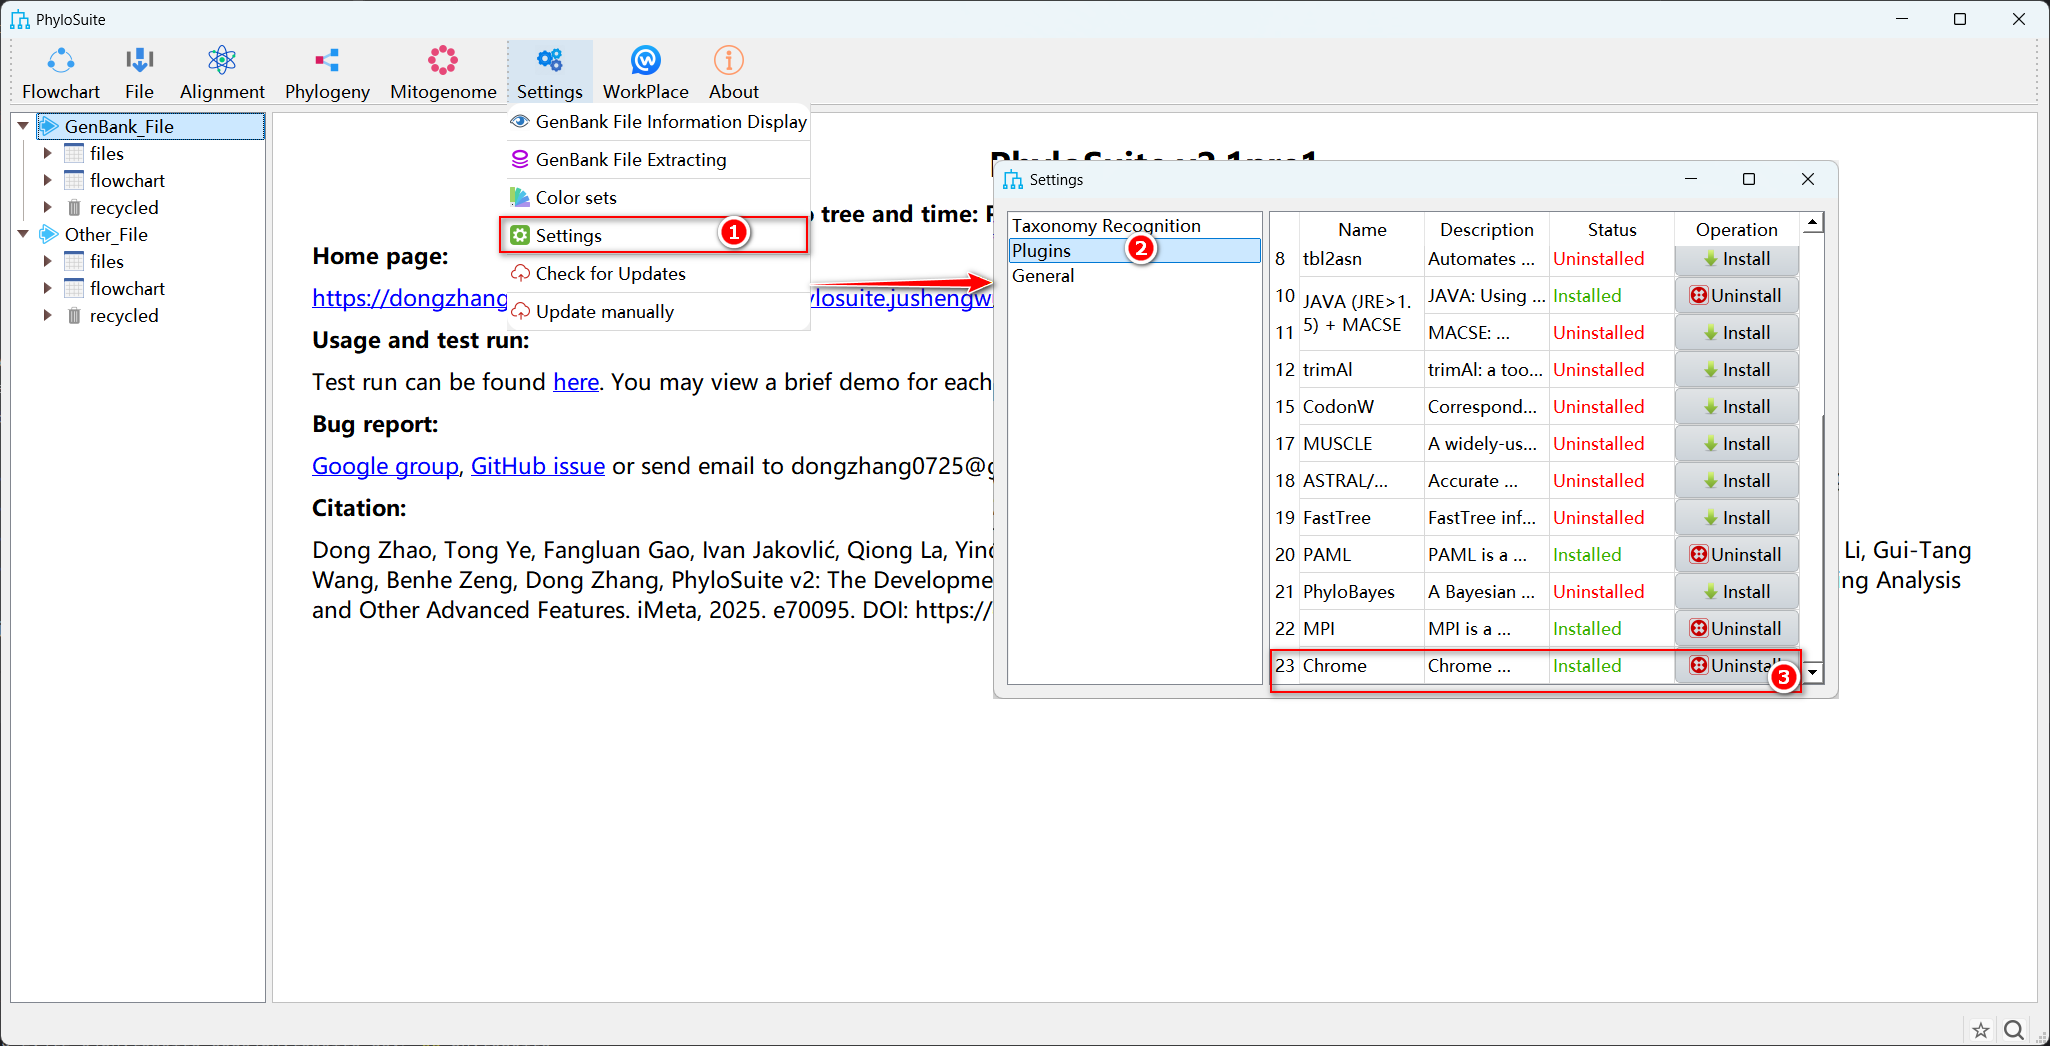Open Color sets menu entry

point(659,198)
